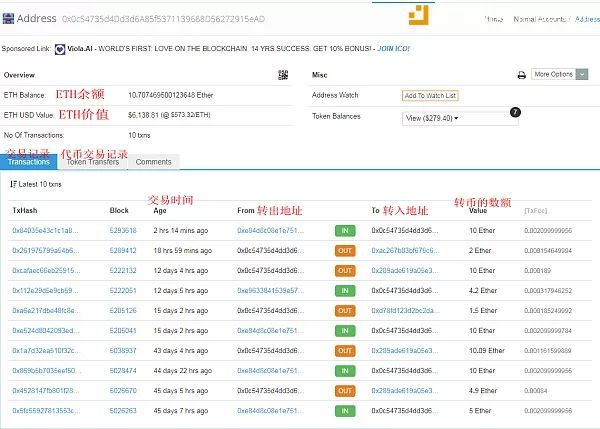Click the OUT badge on the 2 Ether row
The image size is (600, 429).
point(345,251)
